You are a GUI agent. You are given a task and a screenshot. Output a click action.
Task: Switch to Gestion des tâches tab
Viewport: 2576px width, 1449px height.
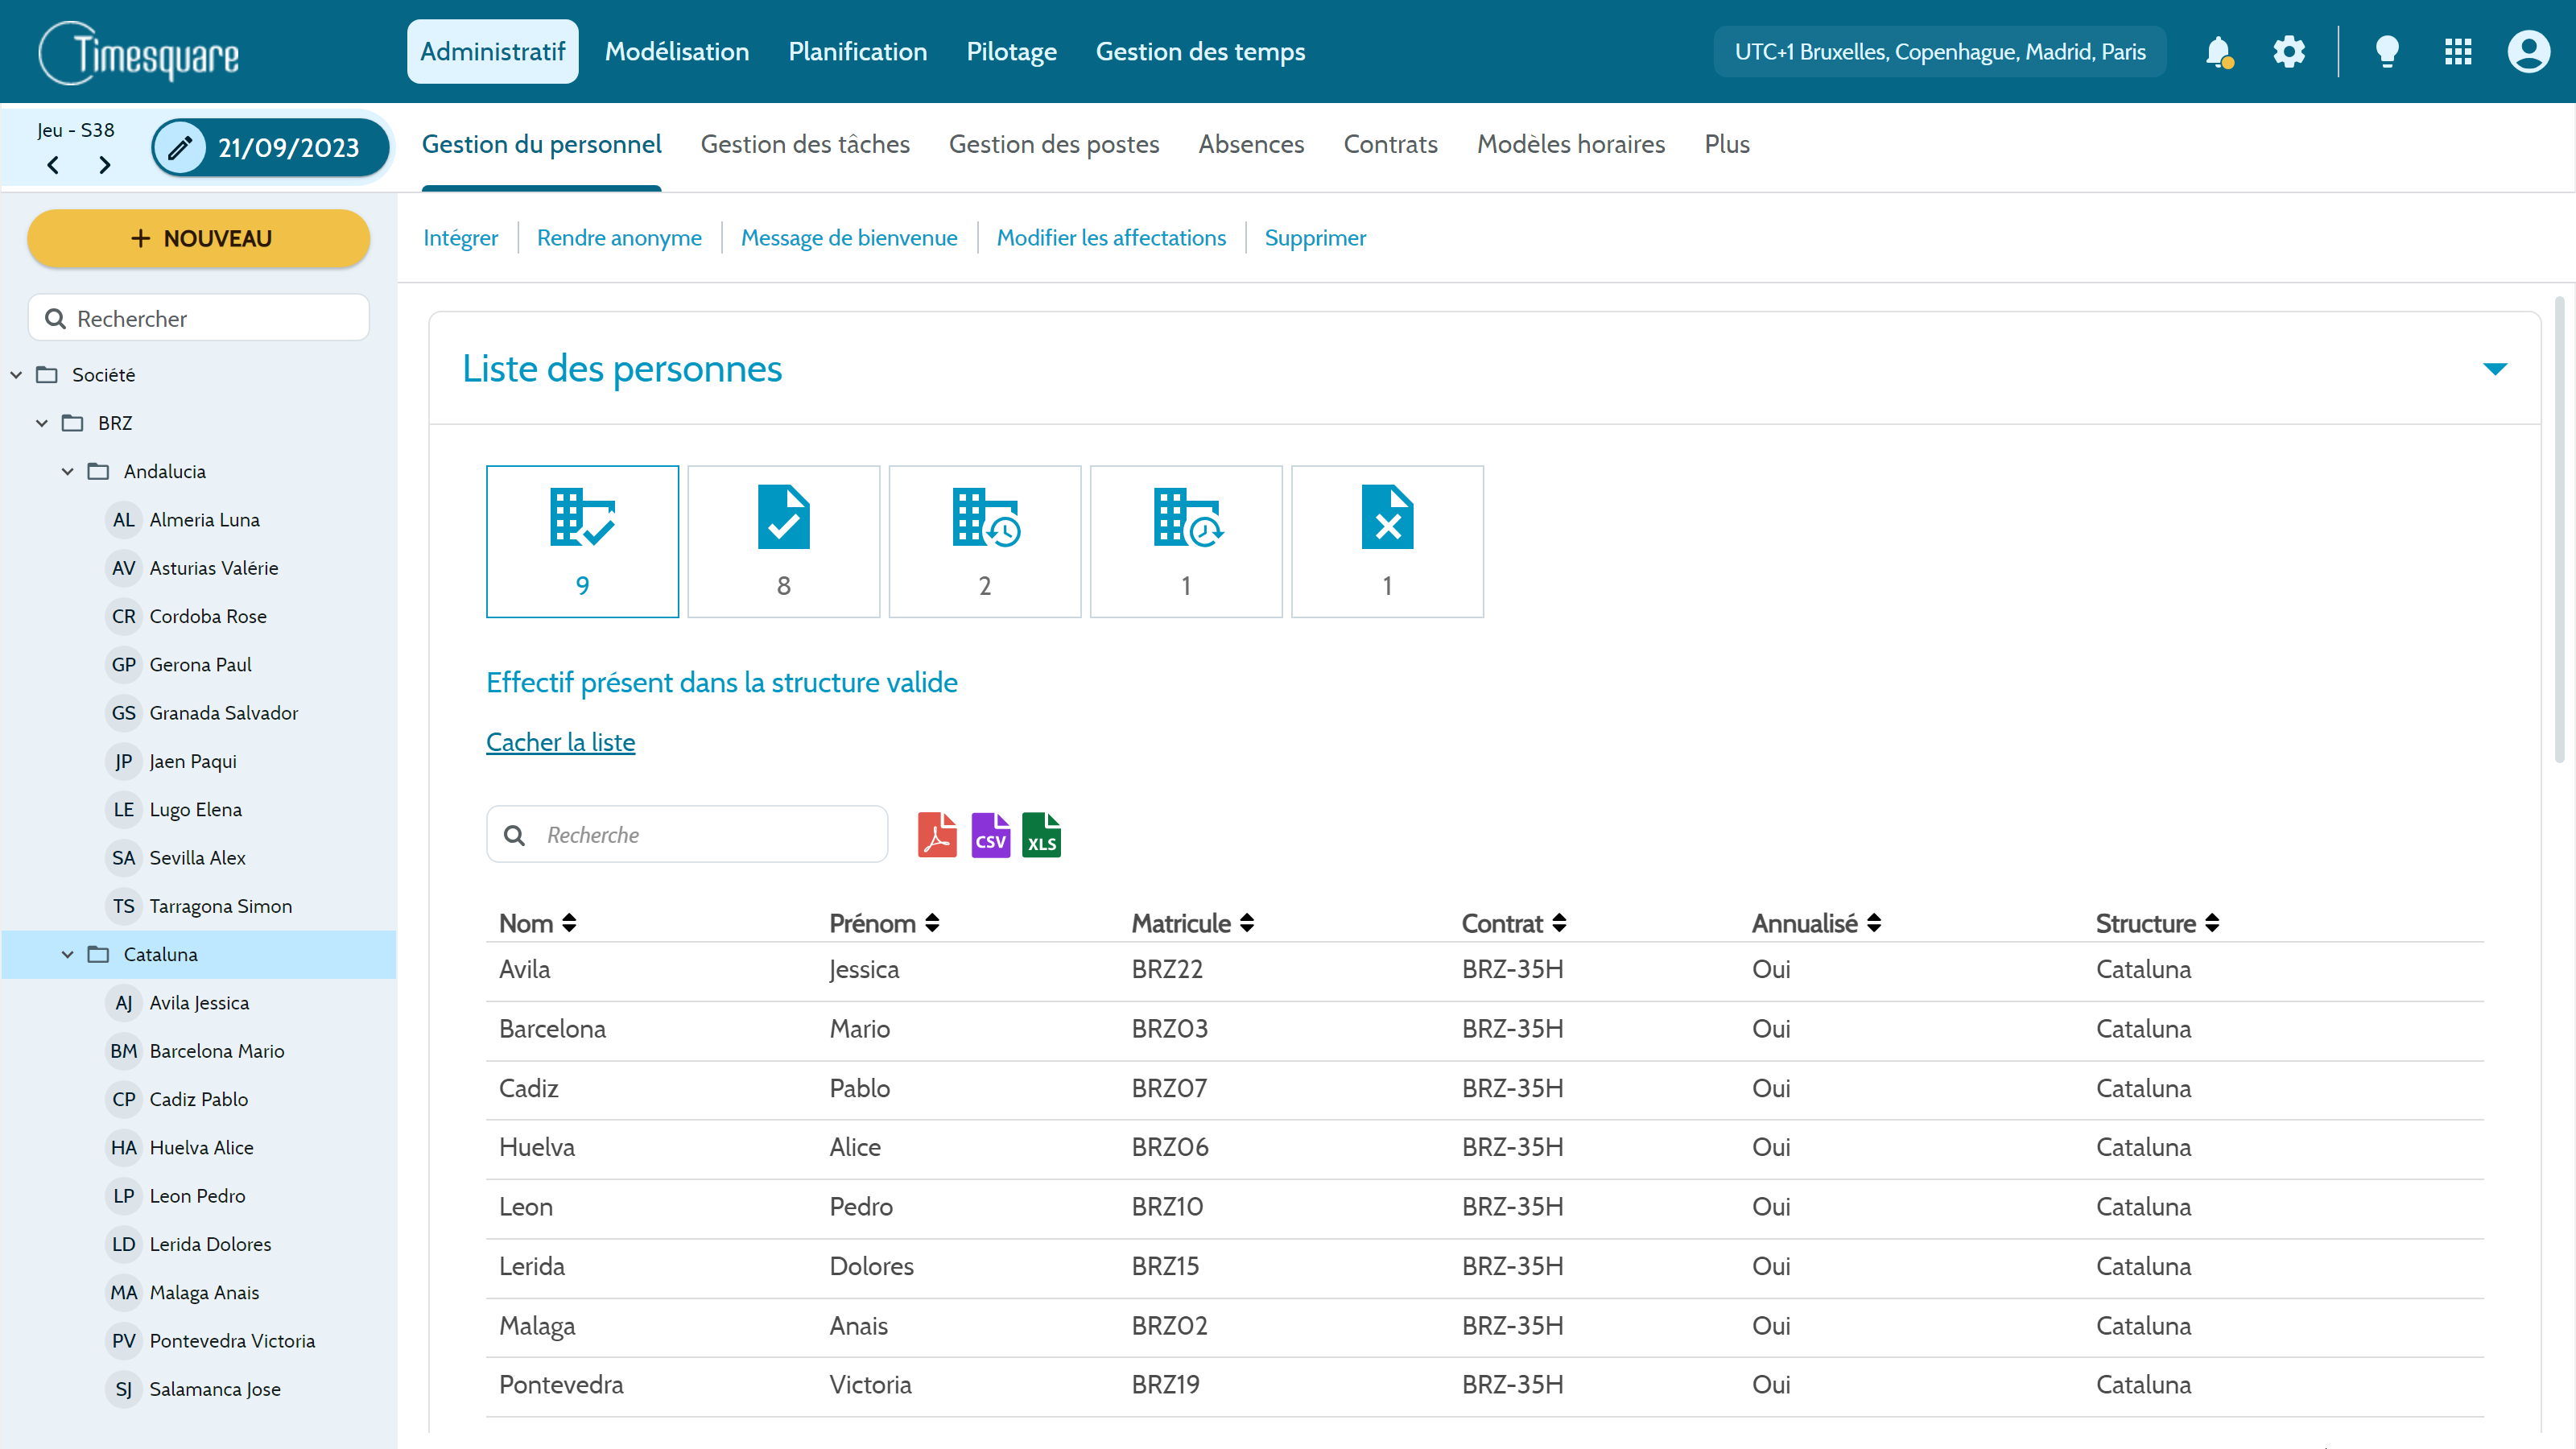[x=805, y=144]
